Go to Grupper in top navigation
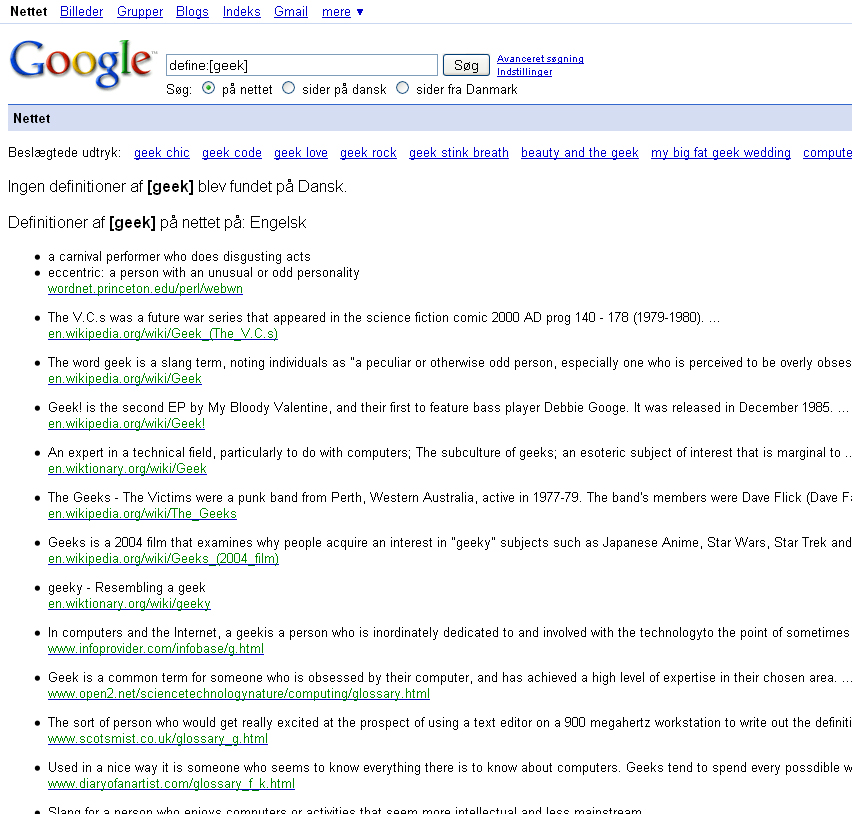Image resolution: width=852 pixels, height=814 pixels. tap(139, 12)
